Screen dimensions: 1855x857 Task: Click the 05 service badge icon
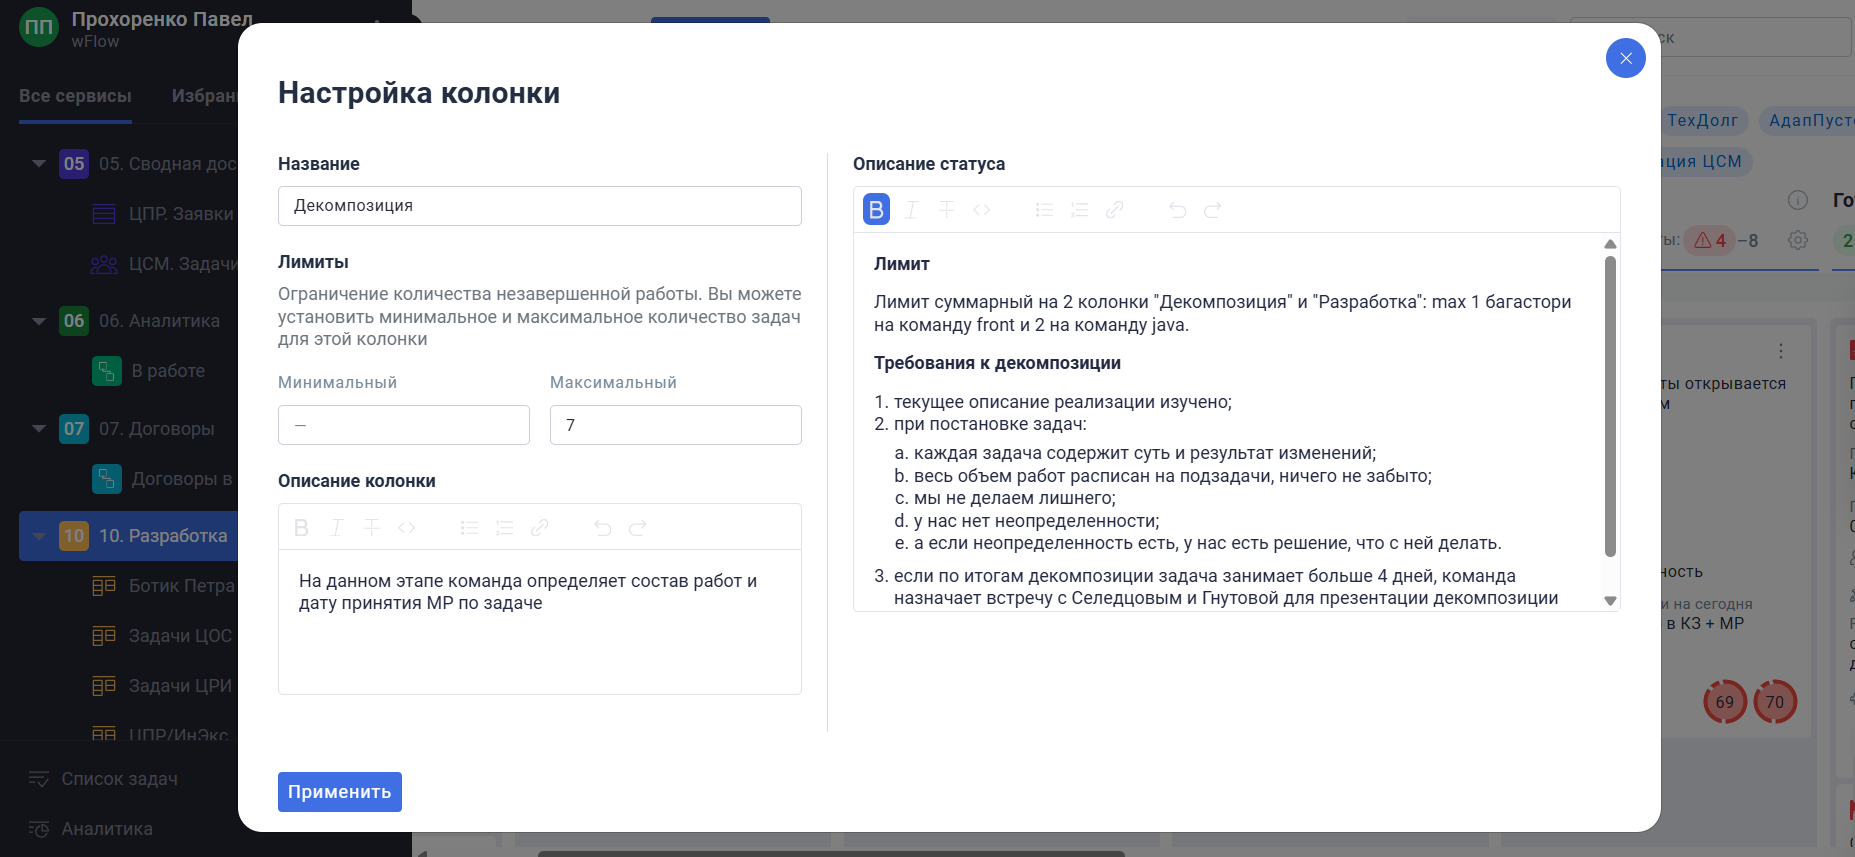click(x=74, y=164)
